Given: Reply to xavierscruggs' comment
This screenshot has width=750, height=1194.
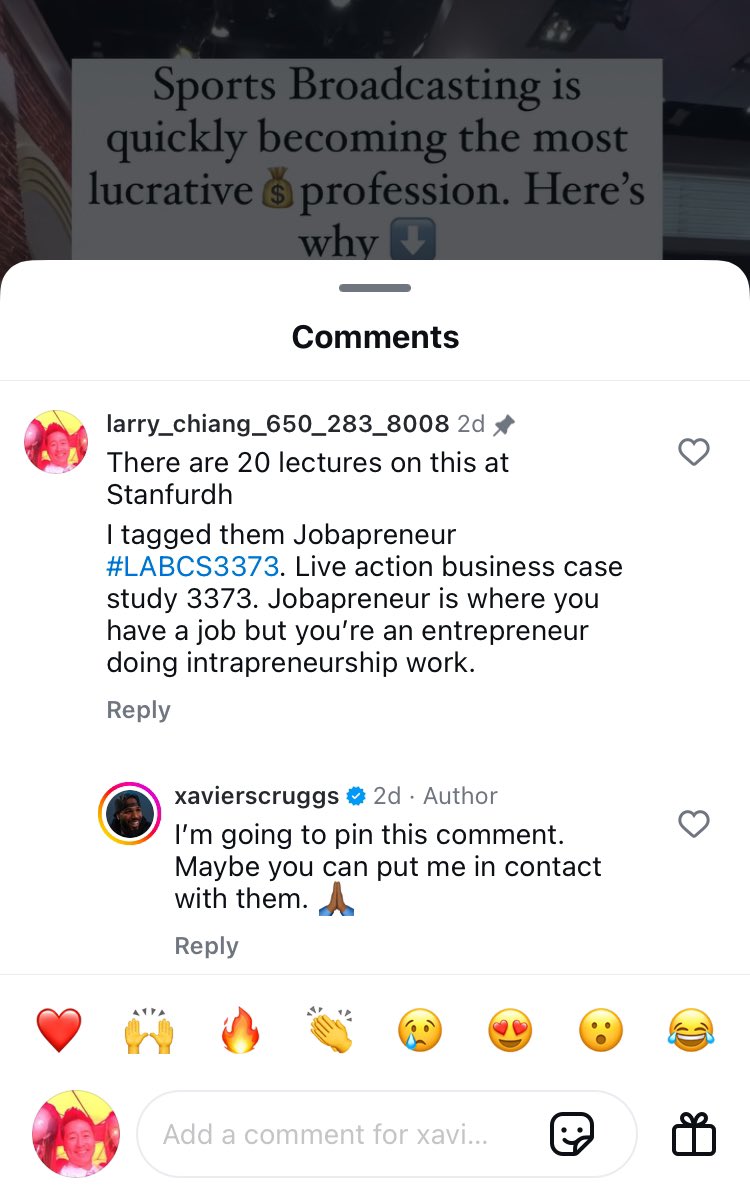Looking at the screenshot, I should [x=206, y=946].
